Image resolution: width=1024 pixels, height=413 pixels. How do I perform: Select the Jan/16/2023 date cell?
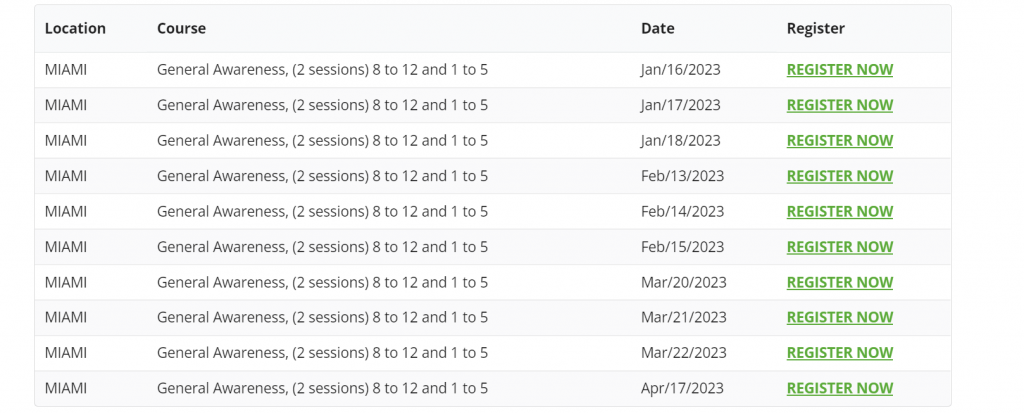[x=680, y=70]
